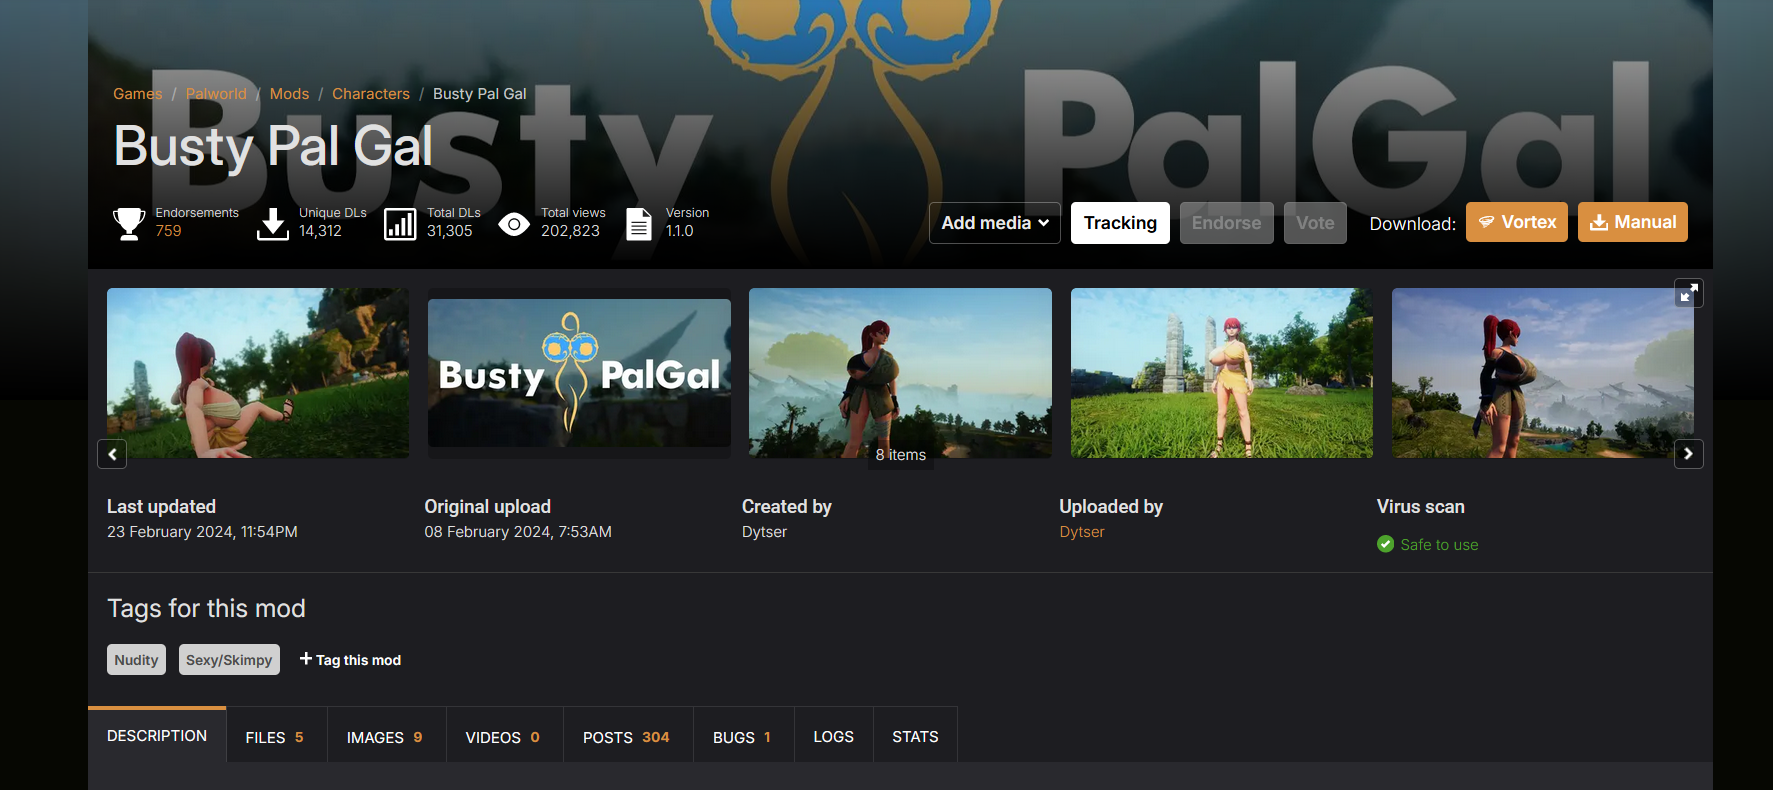
Task: Click the total views value 202,823
Action: point(570,231)
